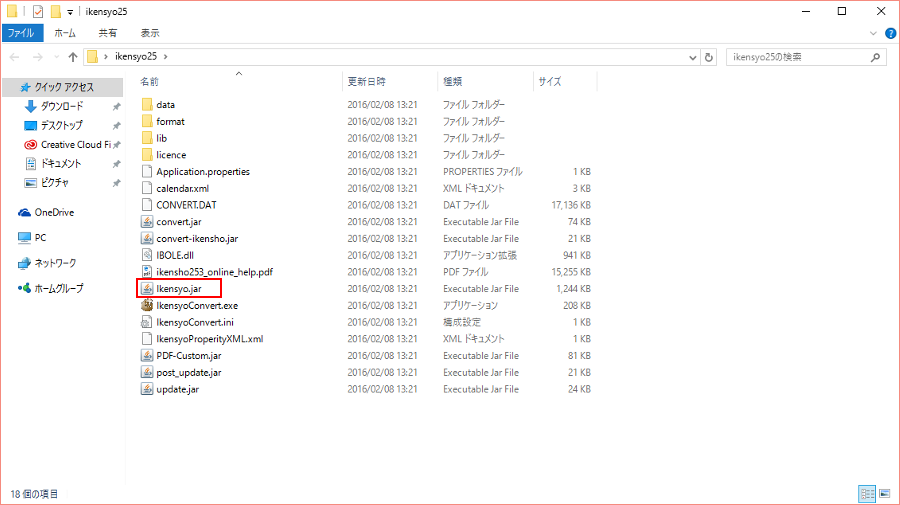This screenshot has width=900, height=505.
Task: Select update.jar Java icon
Action: 147,389
